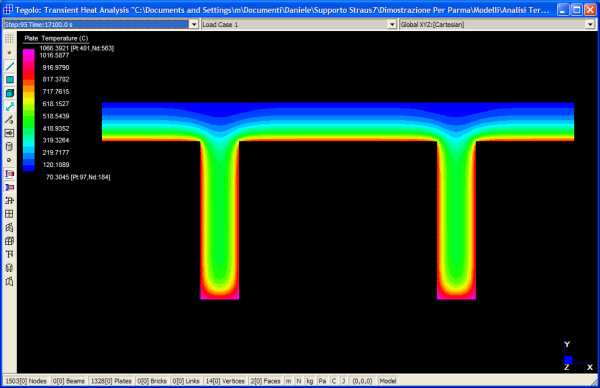Select the beam line toggle
Screen dimensions: 600x388
pos(10,66)
